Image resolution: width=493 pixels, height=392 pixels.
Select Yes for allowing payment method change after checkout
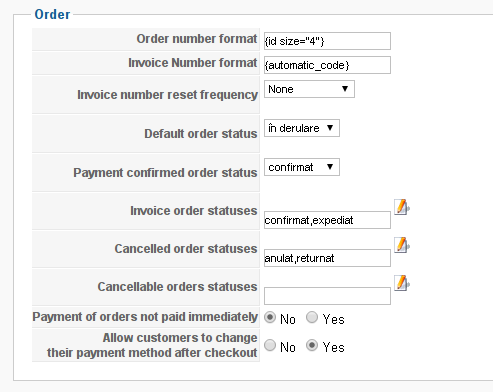(312, 345)
